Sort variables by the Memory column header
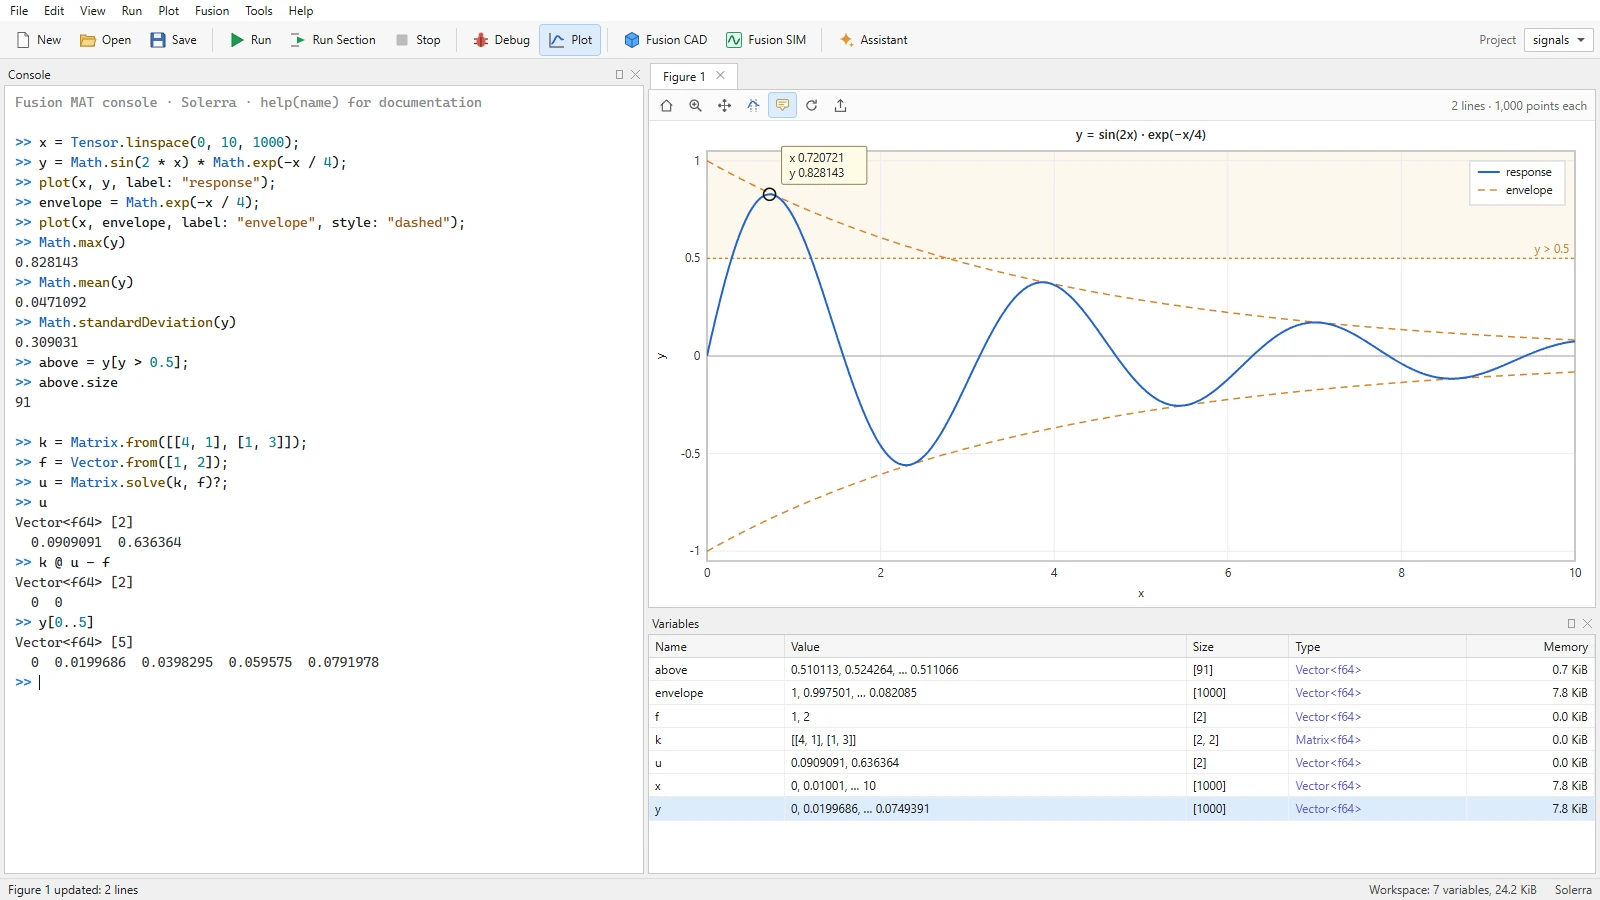 tap(1530, 647)
